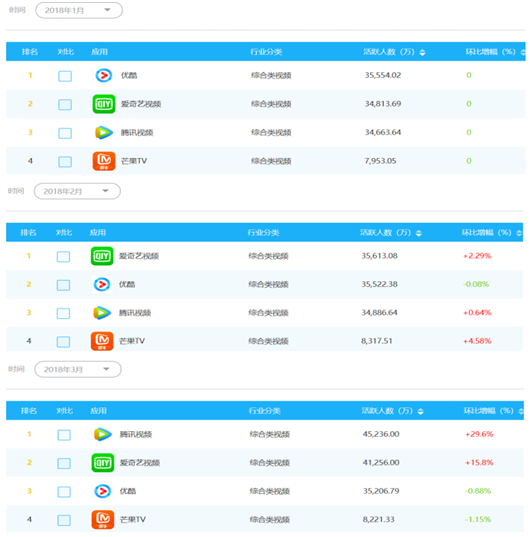Check compare box for 爱奇艺视频 41,256.00 row
This screenshot has width=530, height=537.
click(64, 463)
